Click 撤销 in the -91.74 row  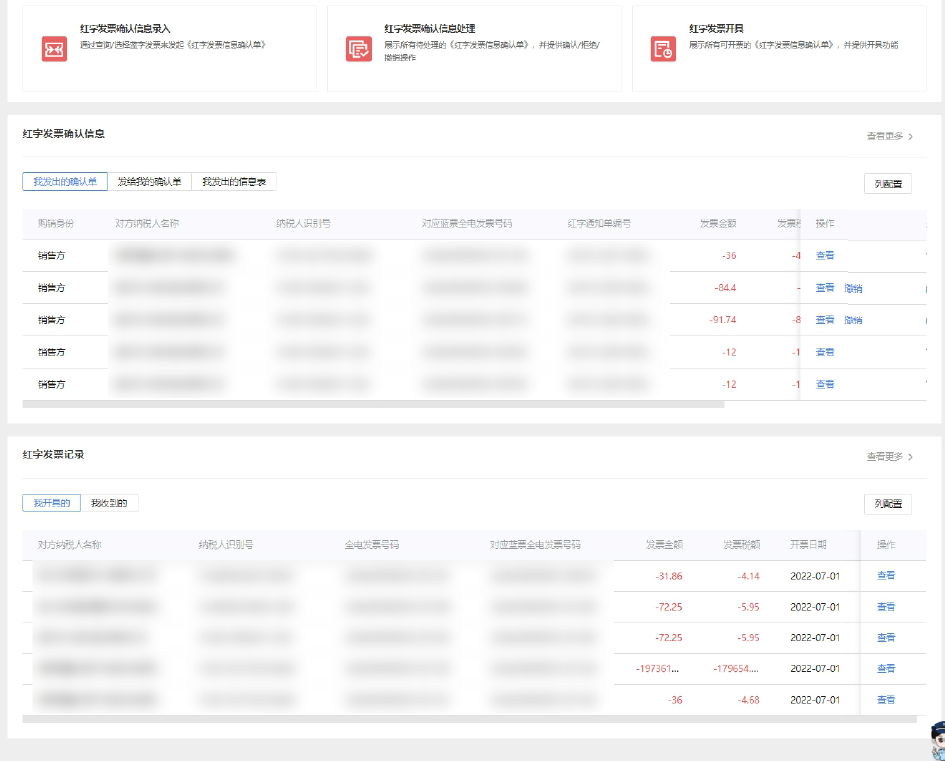[853, 320]
